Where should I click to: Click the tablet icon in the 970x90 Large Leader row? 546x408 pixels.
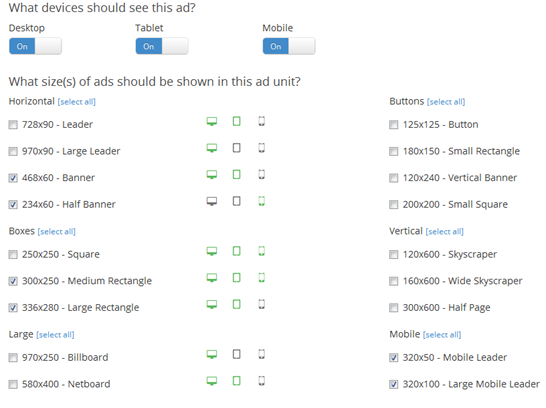tap(236, 148)
